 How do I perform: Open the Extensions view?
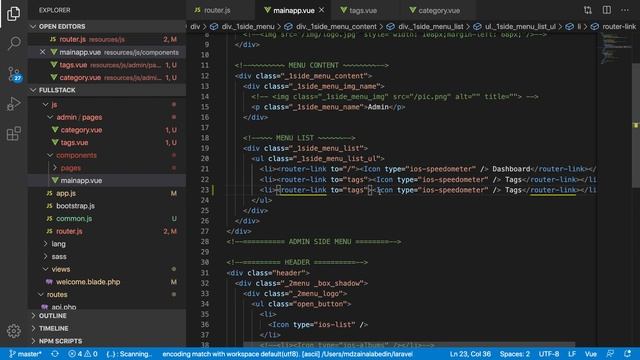(x=13, y=133)
